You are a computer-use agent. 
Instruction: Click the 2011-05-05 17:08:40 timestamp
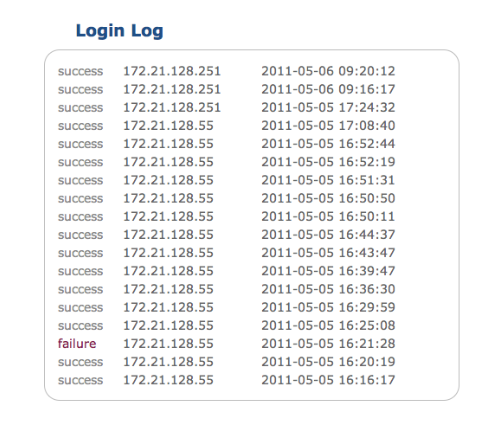328,126
